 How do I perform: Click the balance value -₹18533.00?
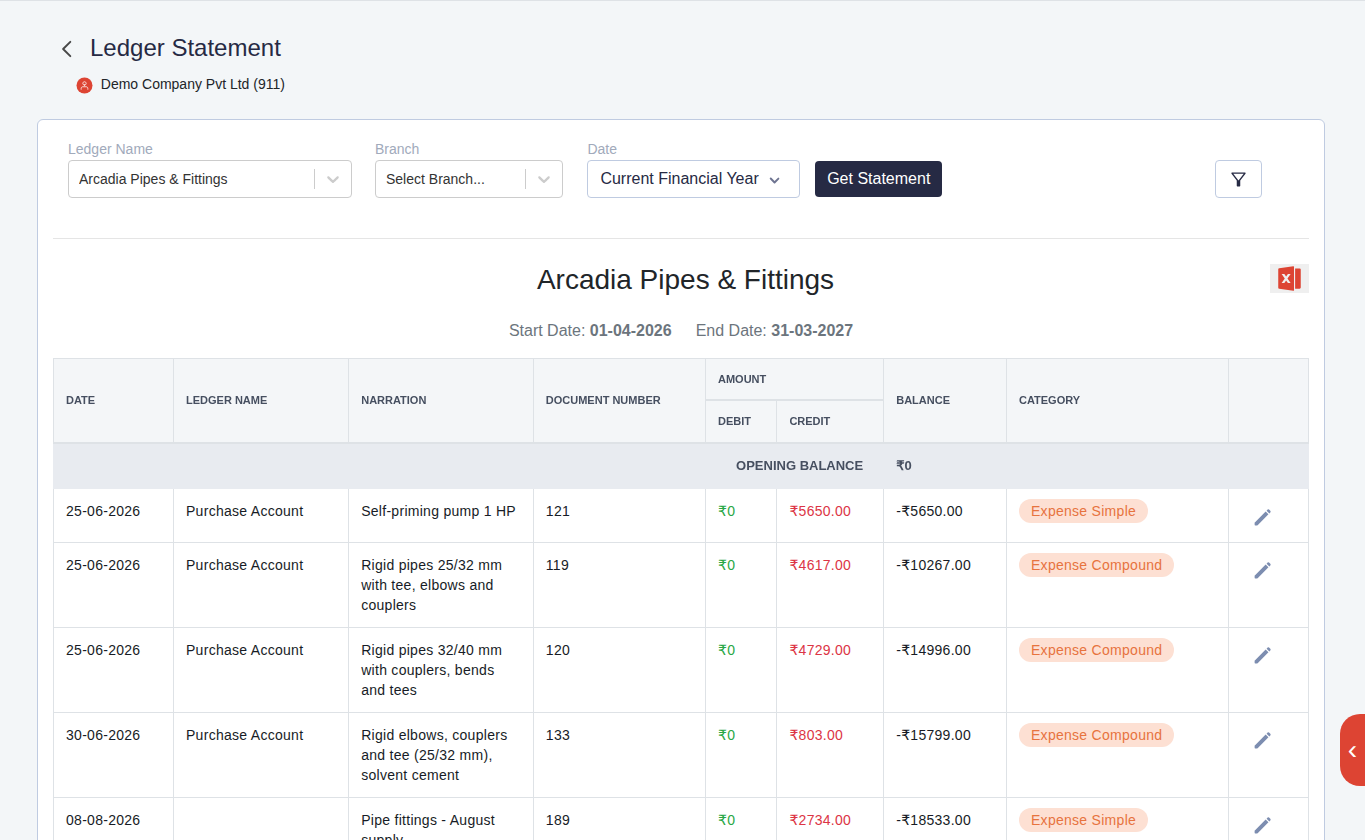[x=933, y=820]
